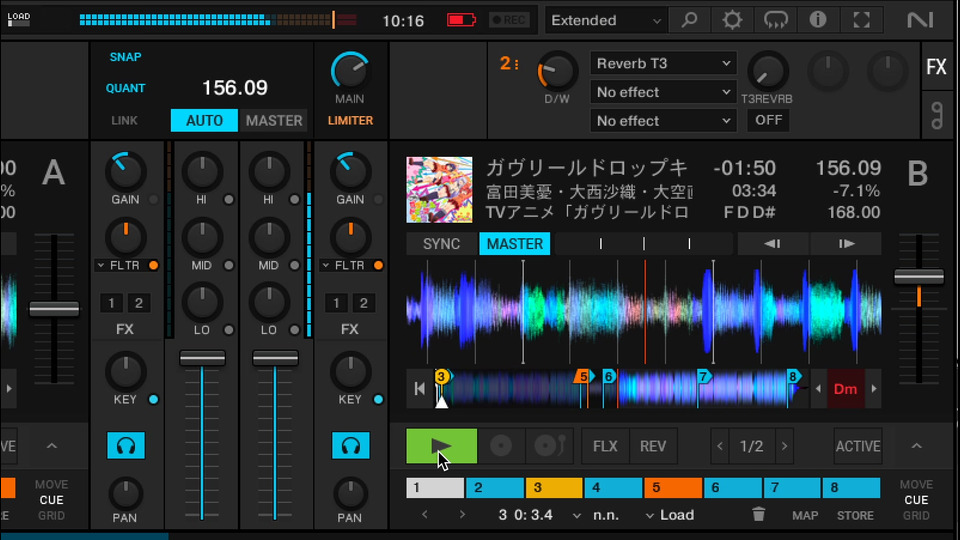Image resolution: width=960 pixels, height=540 pixels.
Task: Select hotcue 5 orange pad
Action: pyautogui.click(x=671, y=488)
